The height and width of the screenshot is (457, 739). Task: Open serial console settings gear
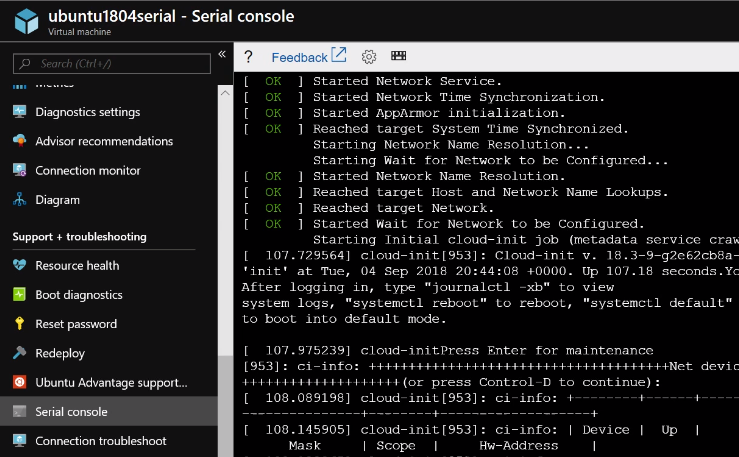(x=369, y=57)
